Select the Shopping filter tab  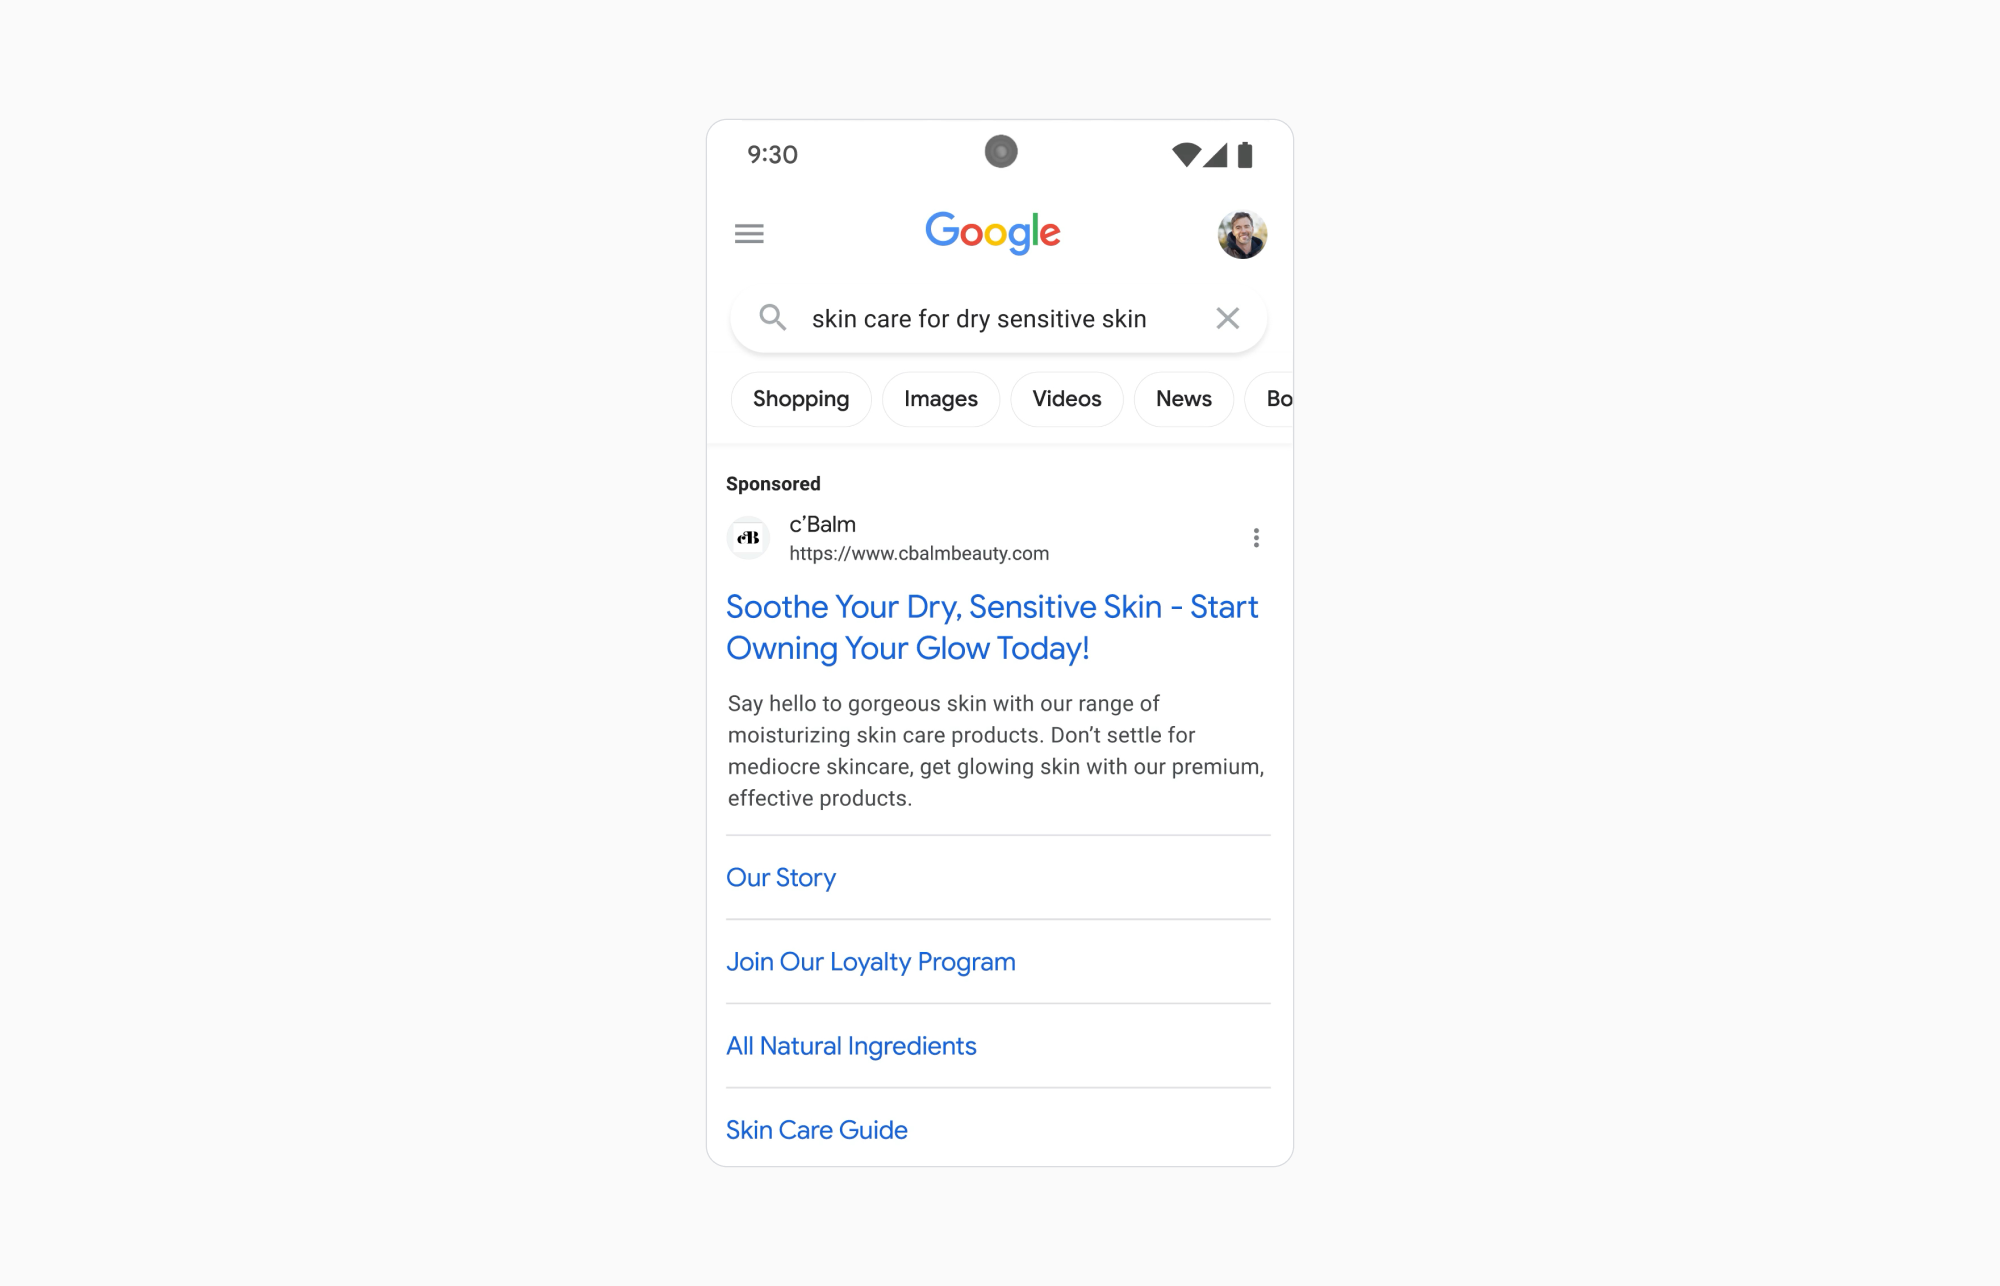(x=802, y=400)
